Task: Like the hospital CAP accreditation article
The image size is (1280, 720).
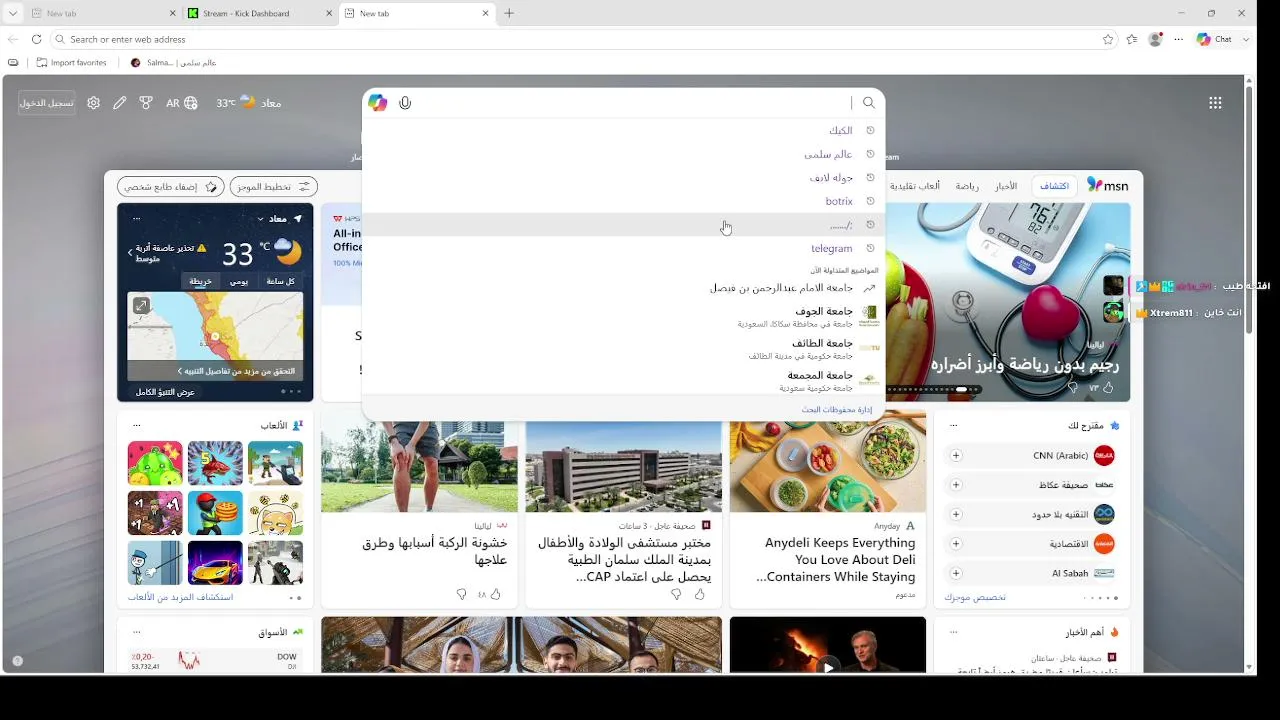Action: [x=699, y=594]
